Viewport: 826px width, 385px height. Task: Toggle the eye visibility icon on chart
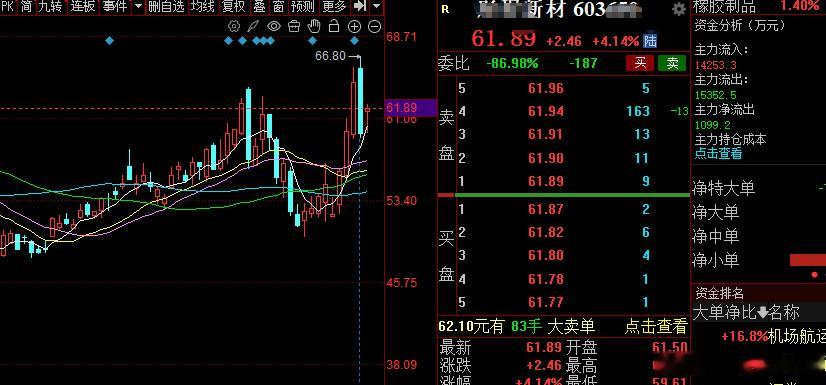pyautogui.click(x=274, y=26)
